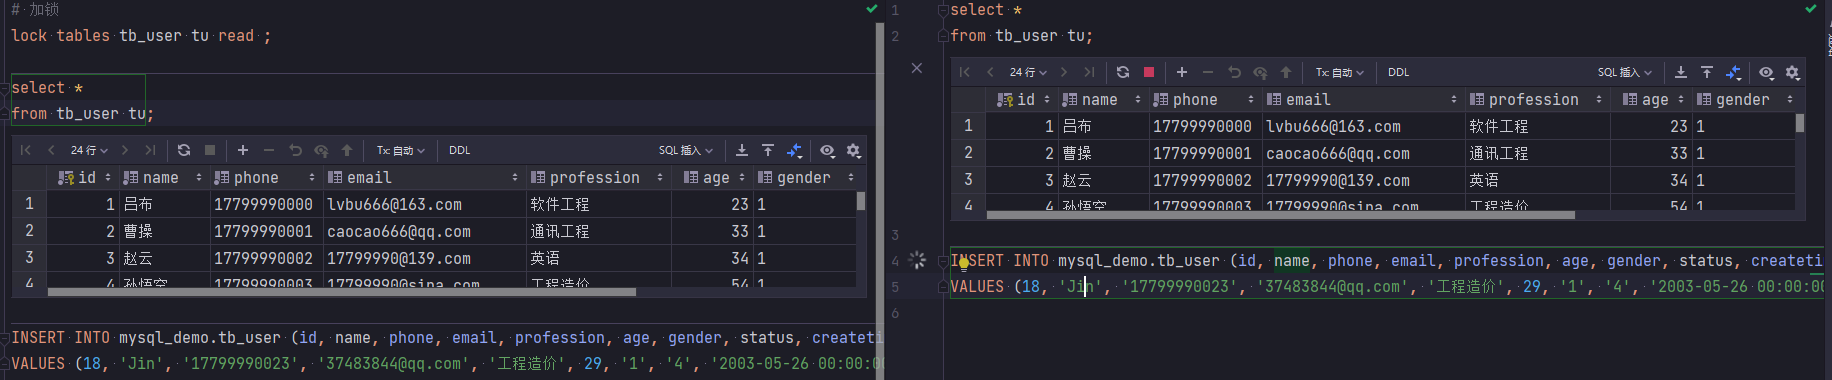Click compare data icon in left grid toolbar
The height and width of the screenshot is (380, 1832).
[794, 150]
